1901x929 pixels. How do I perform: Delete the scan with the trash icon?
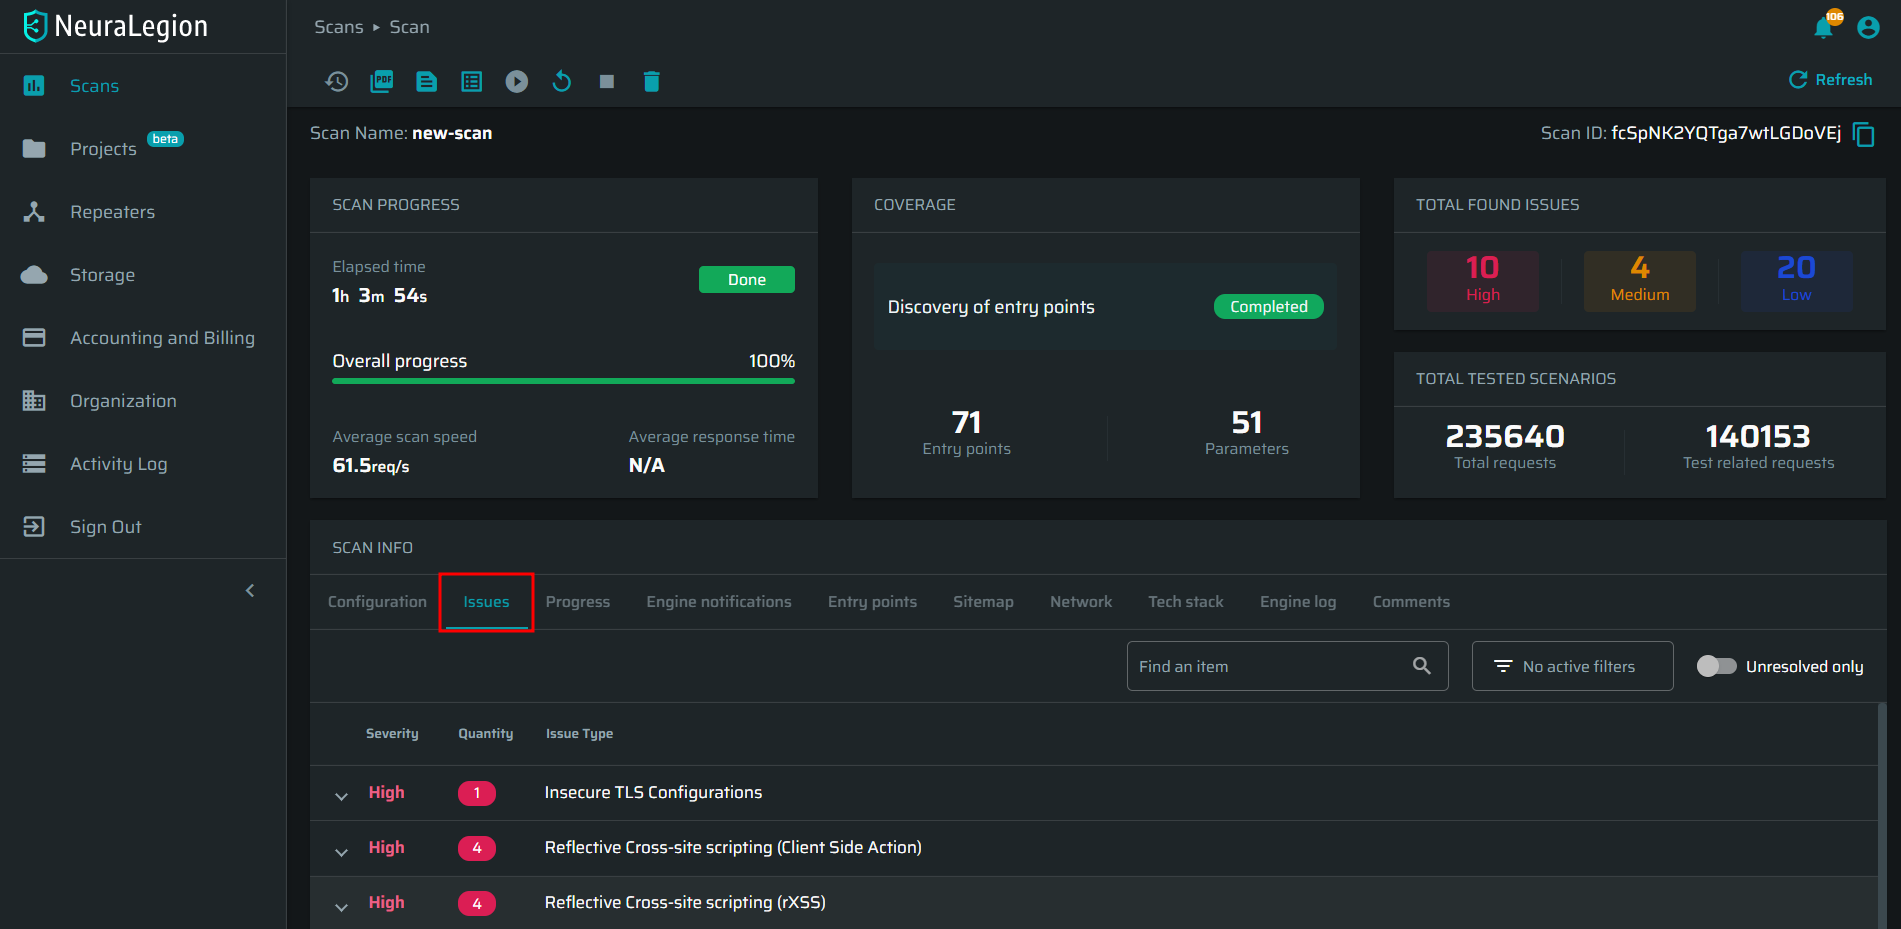652,81
